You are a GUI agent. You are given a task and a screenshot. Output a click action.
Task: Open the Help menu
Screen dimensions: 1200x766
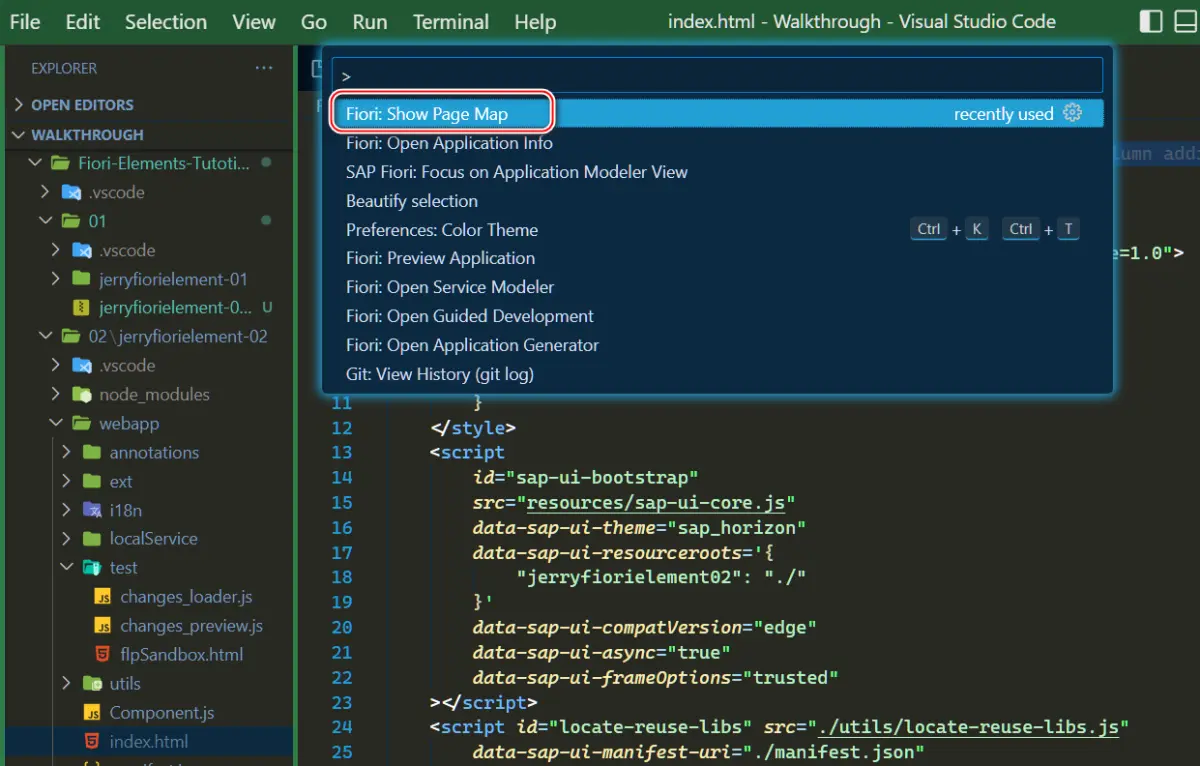click(x=535, y=21)
